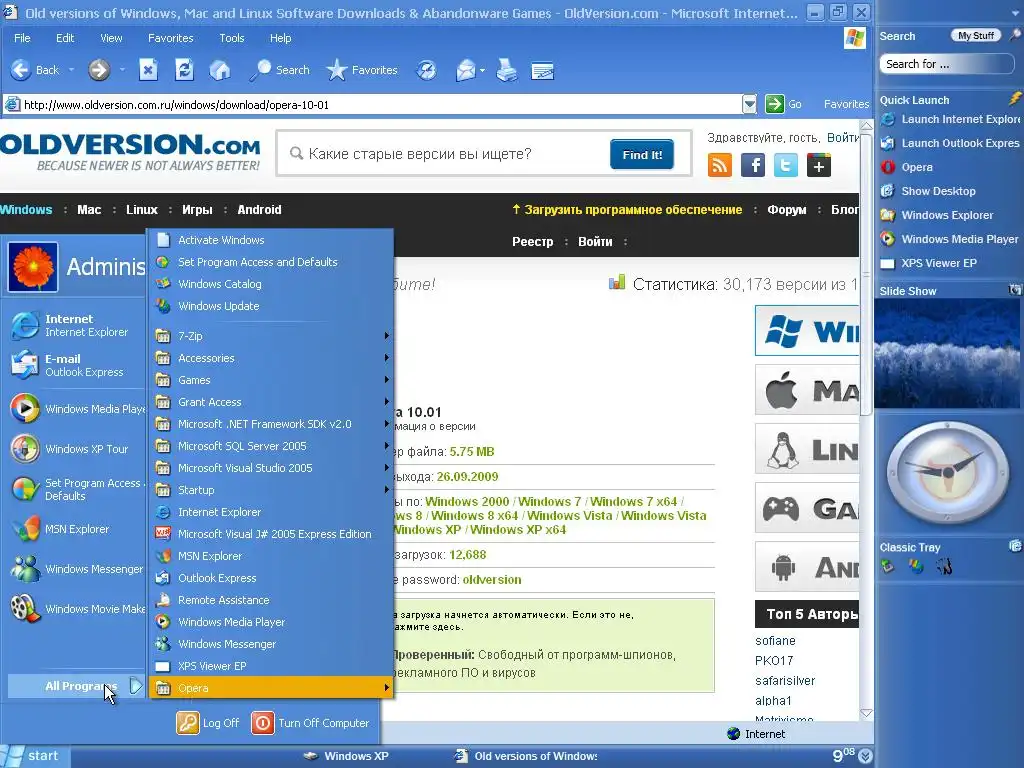This screenshot has height=768, width=1024.
Task: Select Windows Update in All Programs
Action: [272, 306]
